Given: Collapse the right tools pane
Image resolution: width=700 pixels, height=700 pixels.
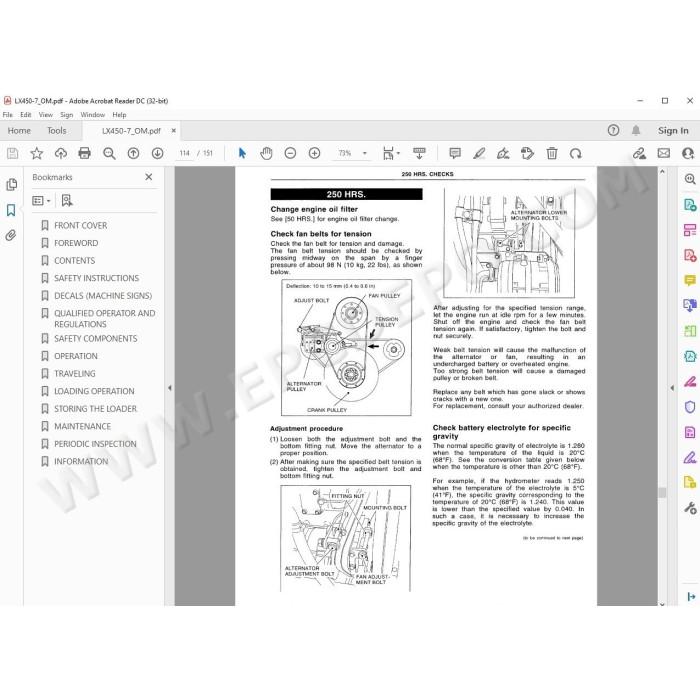Looking at the screenshot, I should point(672,388).
